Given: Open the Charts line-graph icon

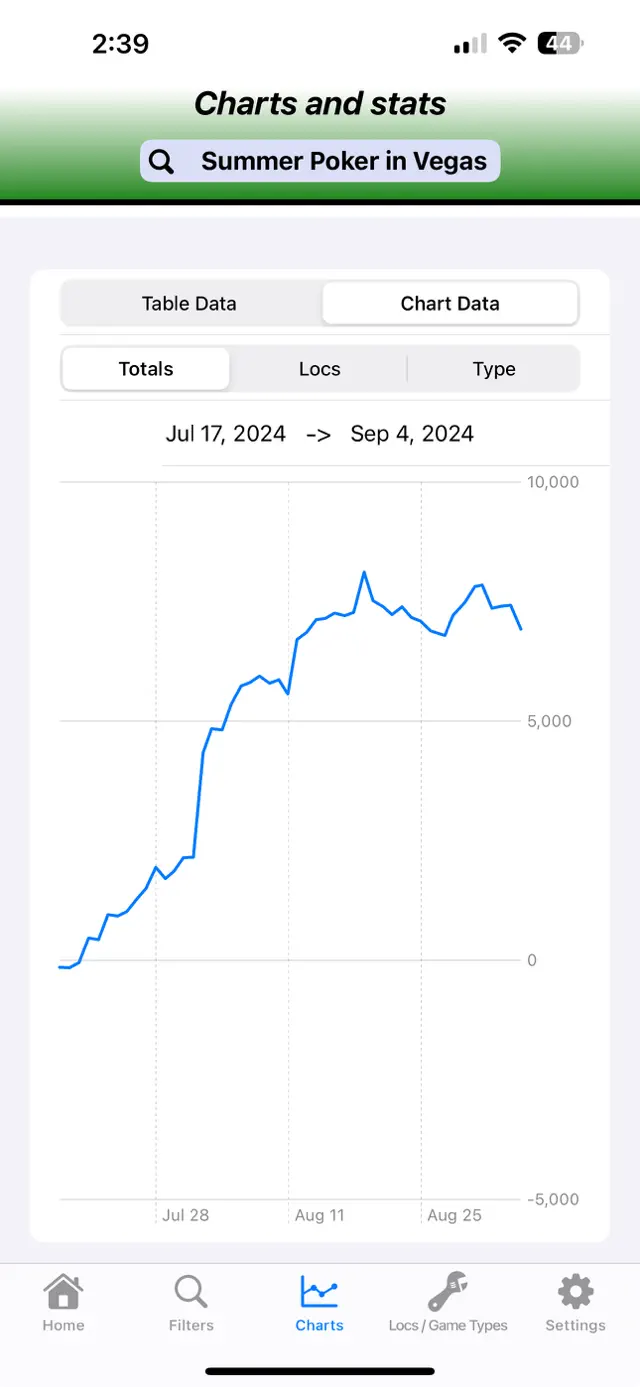Looking at the screenshot, I should pos(319,1292).
